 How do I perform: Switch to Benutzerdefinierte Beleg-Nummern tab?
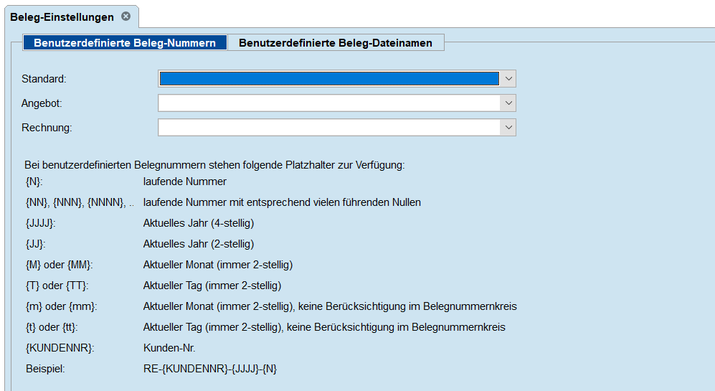pos(124,43)
